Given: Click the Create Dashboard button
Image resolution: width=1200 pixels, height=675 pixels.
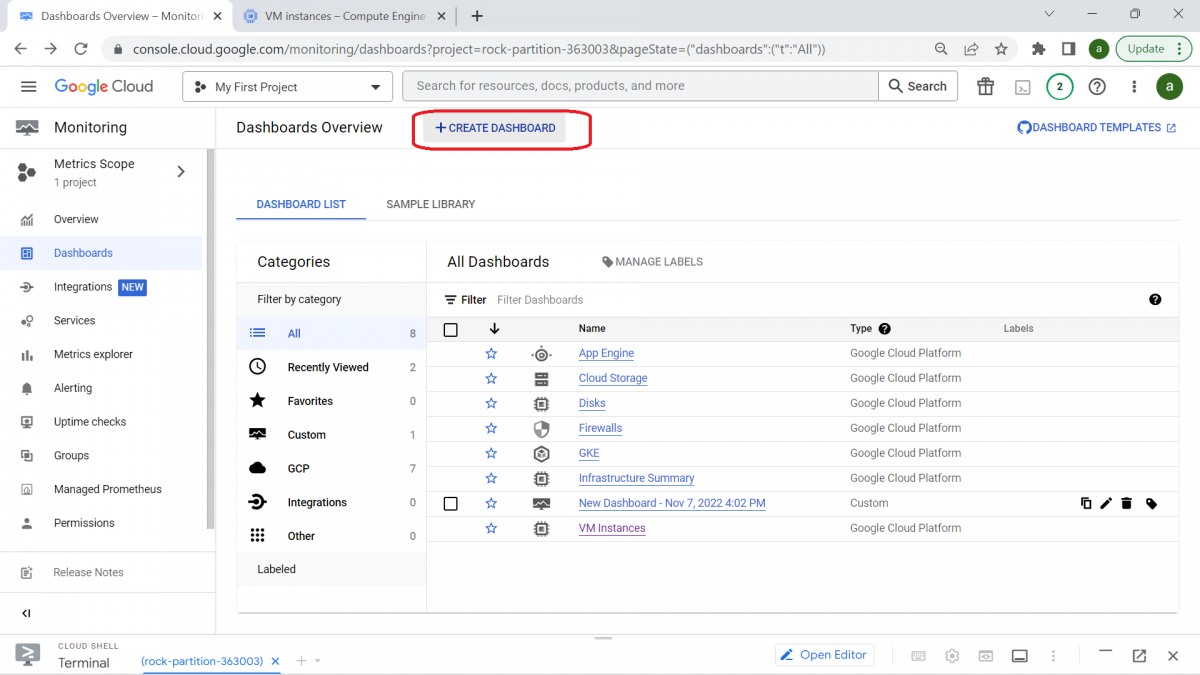Looking at the screenshot, I should coord(494,127).
